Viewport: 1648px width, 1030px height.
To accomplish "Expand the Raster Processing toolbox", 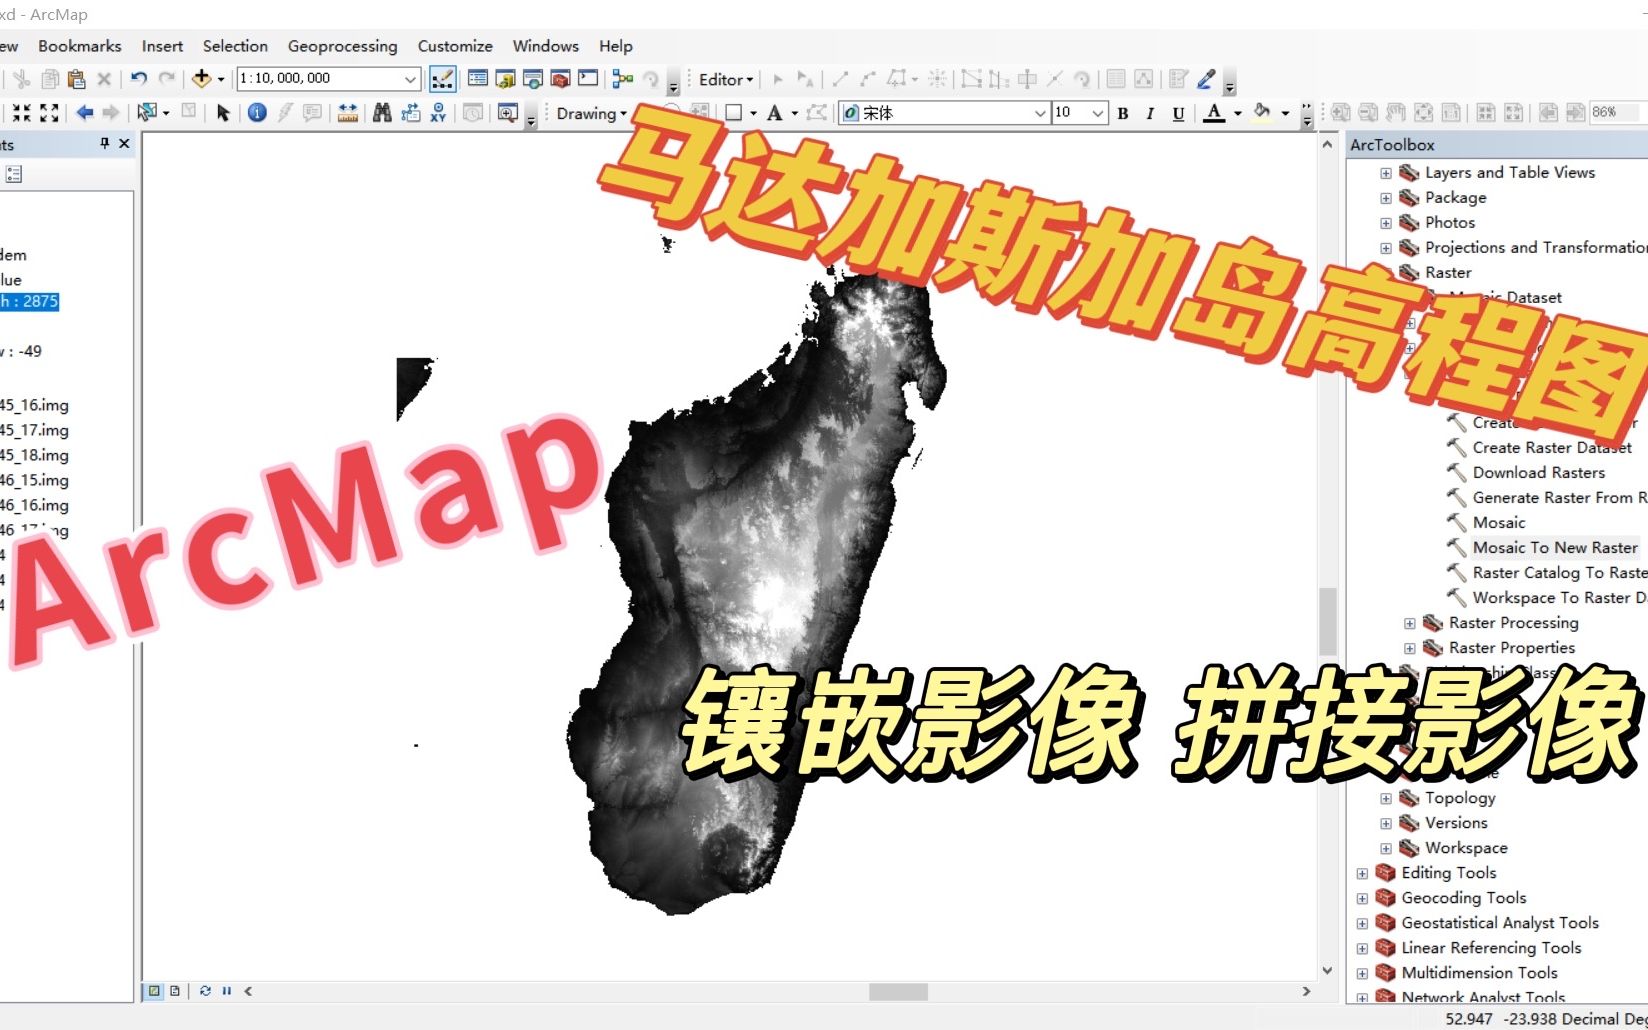I will click(x=1408, y=622).
